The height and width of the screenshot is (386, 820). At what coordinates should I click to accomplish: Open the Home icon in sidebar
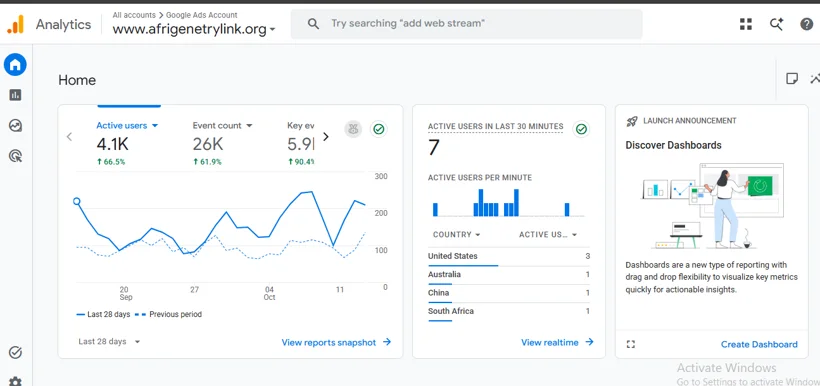click(x=15, y=65)
